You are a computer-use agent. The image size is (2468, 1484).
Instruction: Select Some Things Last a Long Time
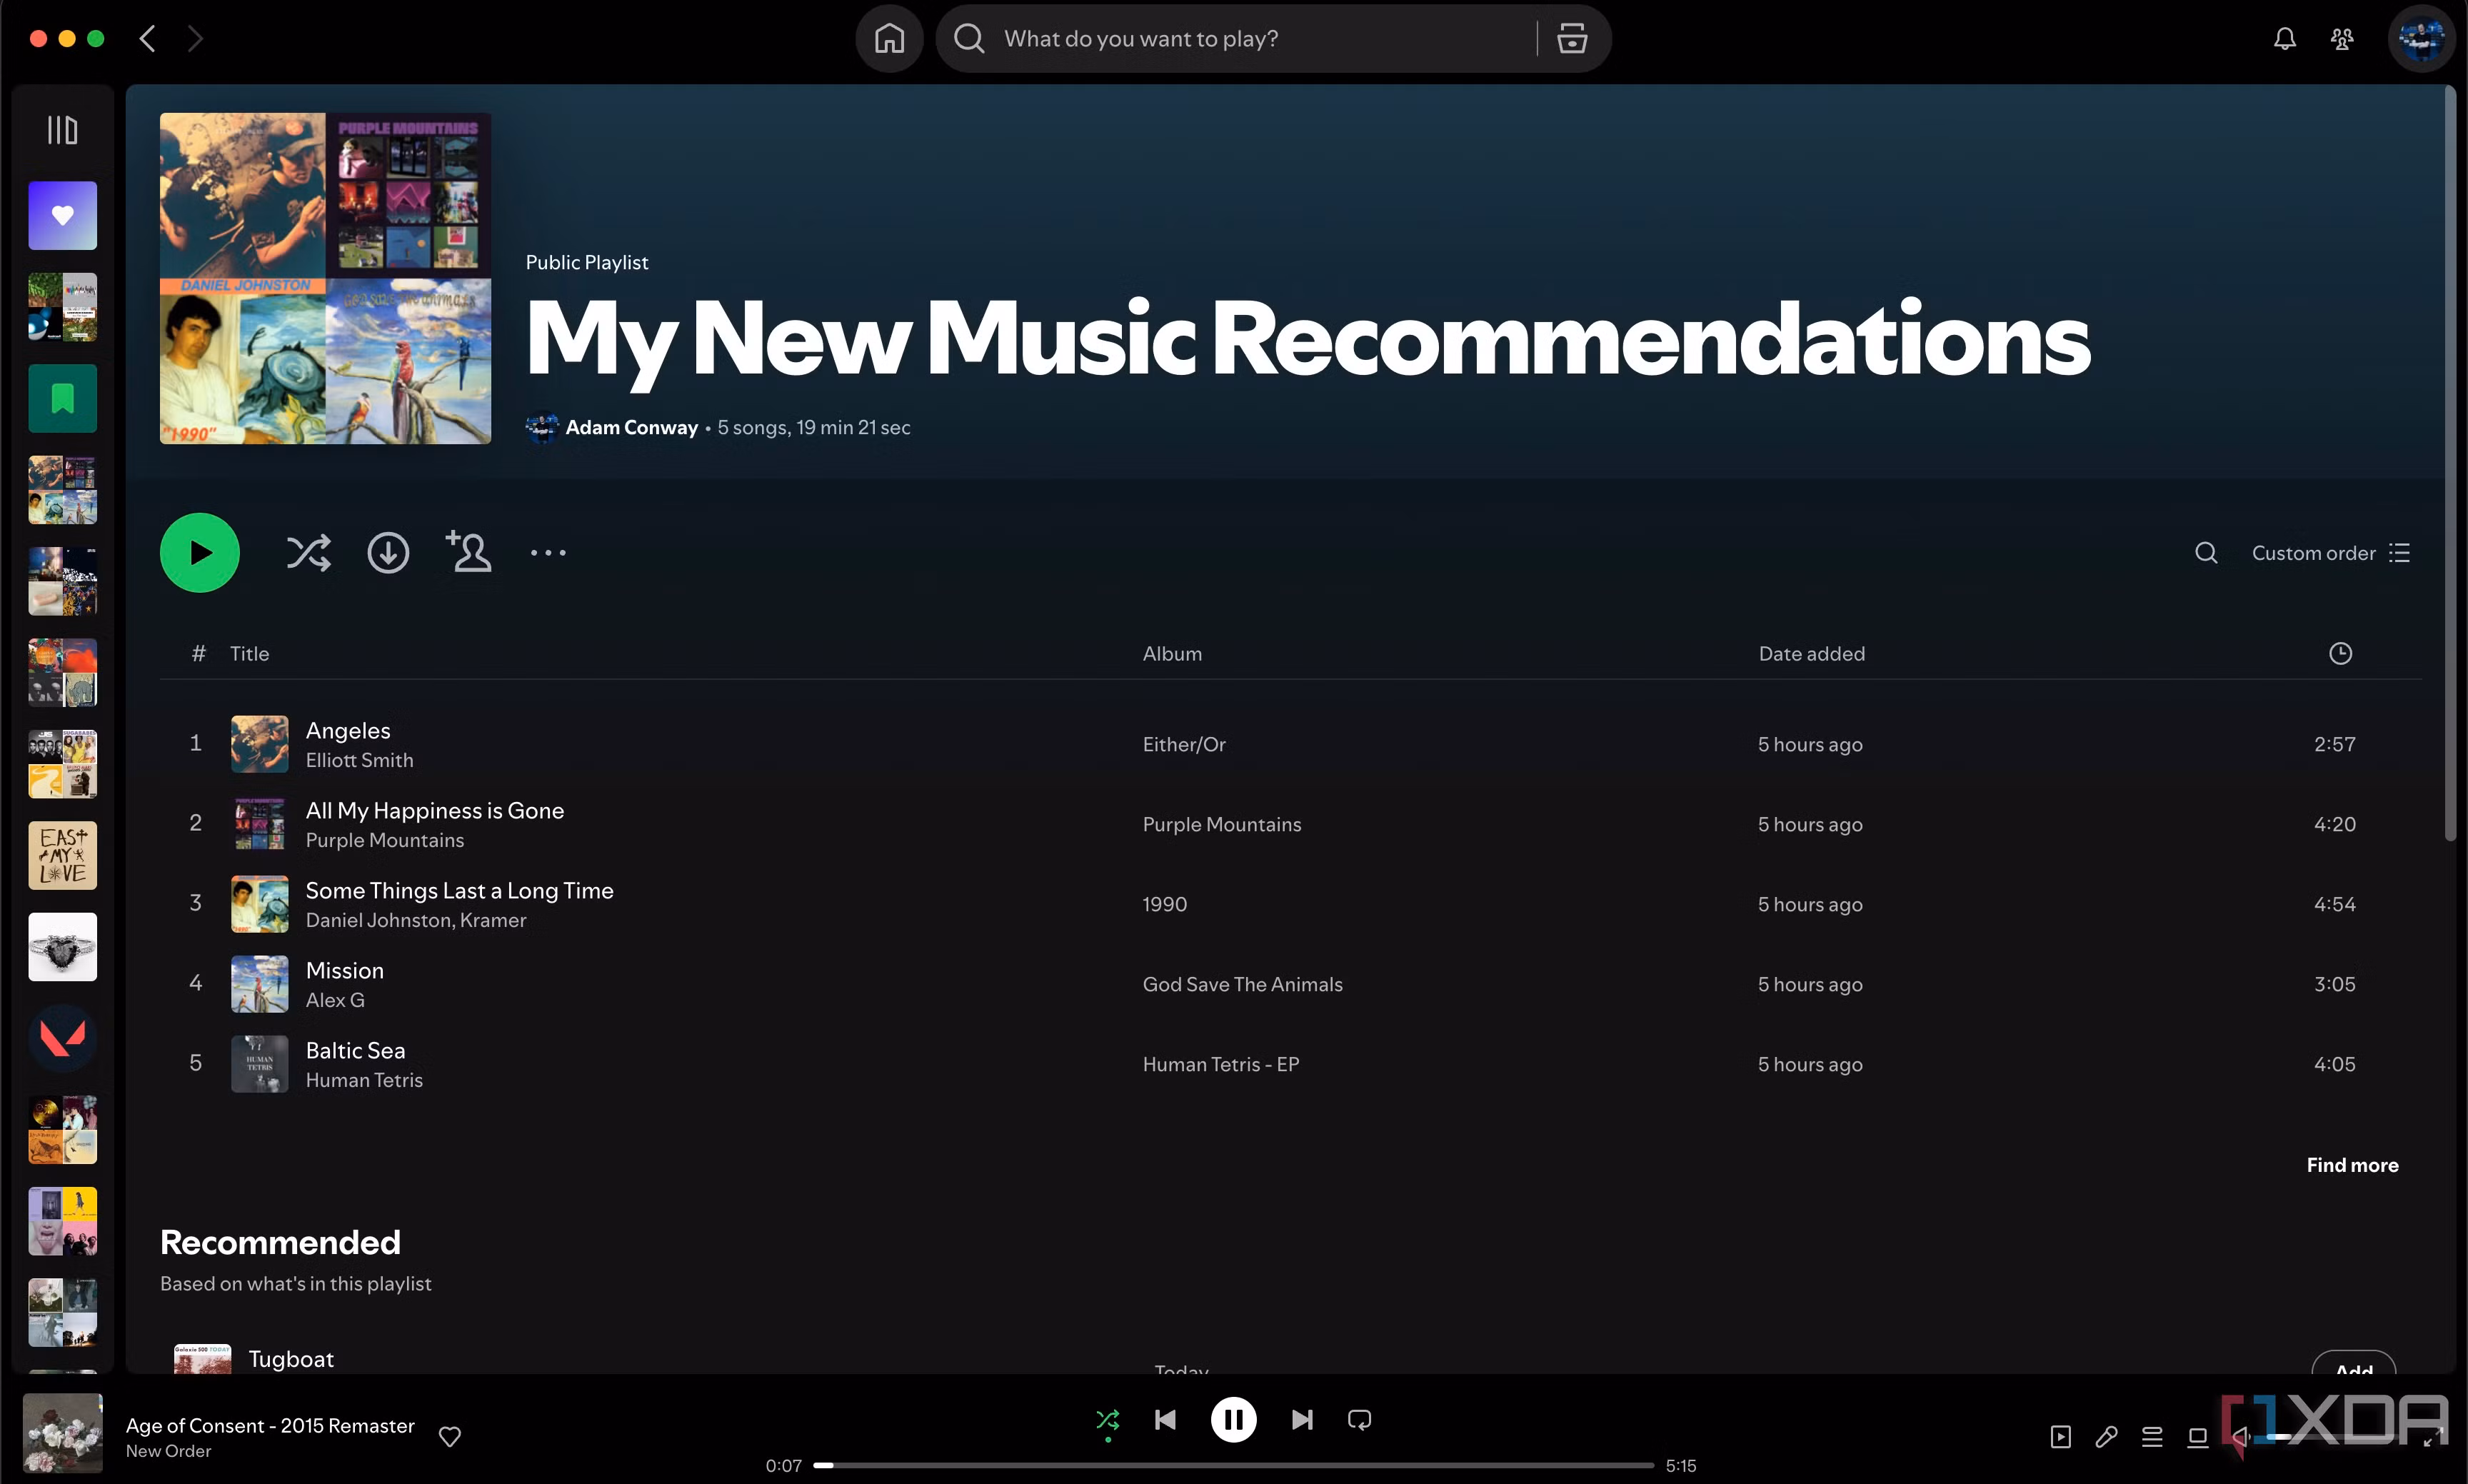click(459, 890)
